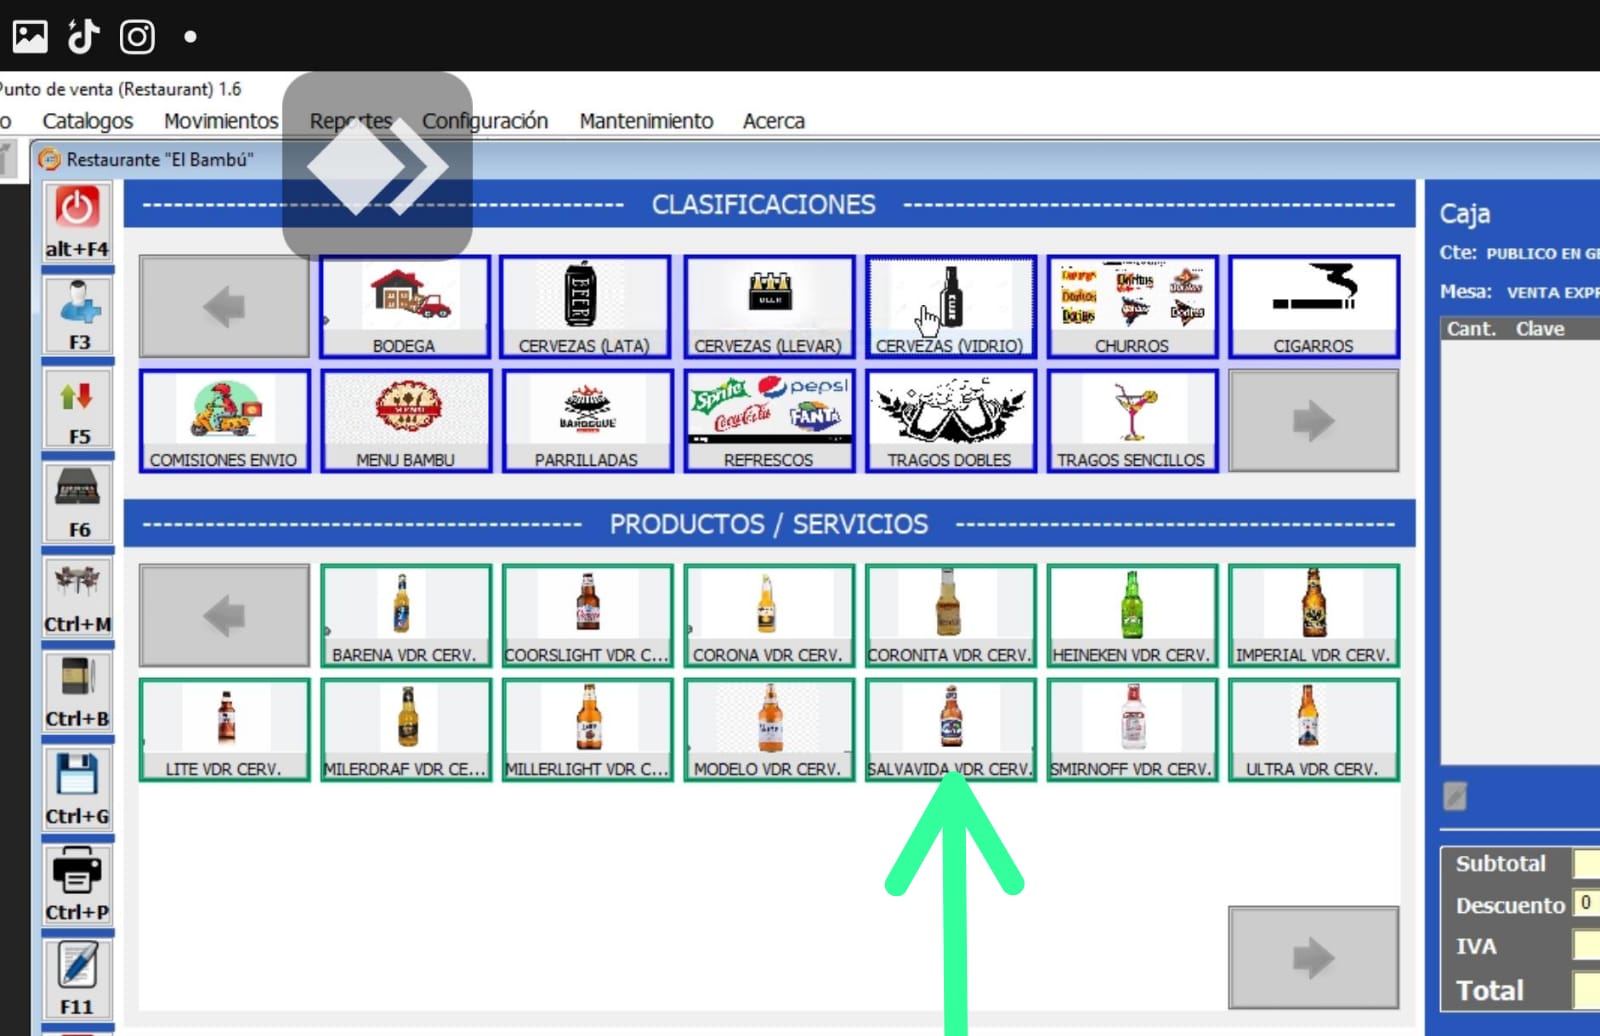Select PARRILLADAS category
Image resolution: width=1600 pixels, height=1036 pixels.
586,421
